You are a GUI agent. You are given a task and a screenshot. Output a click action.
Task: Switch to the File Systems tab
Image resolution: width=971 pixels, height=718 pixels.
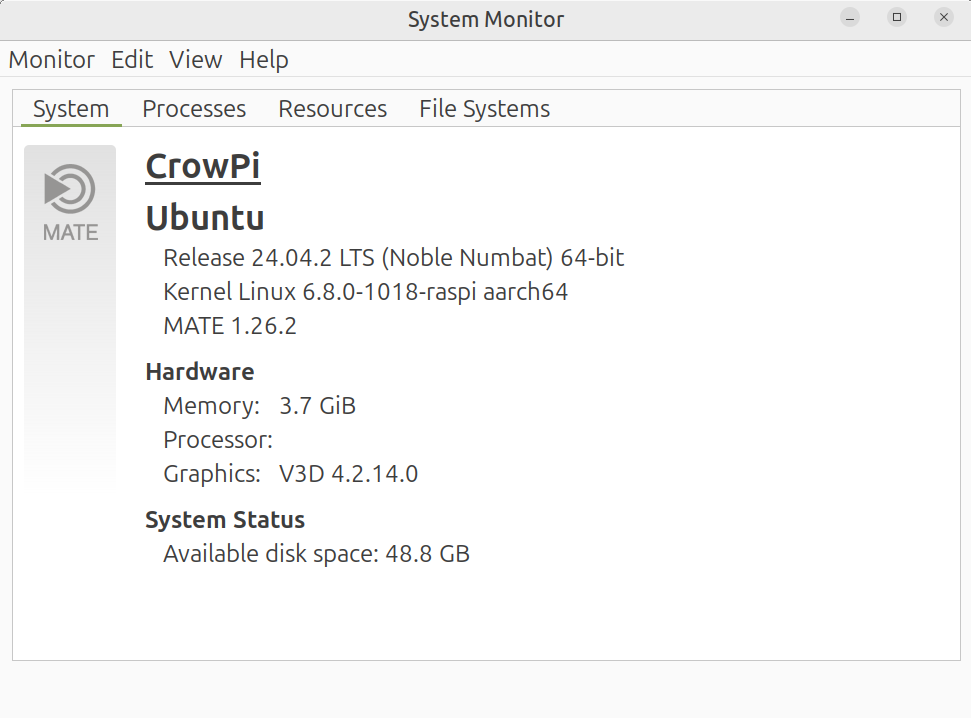tap(484, 109)
